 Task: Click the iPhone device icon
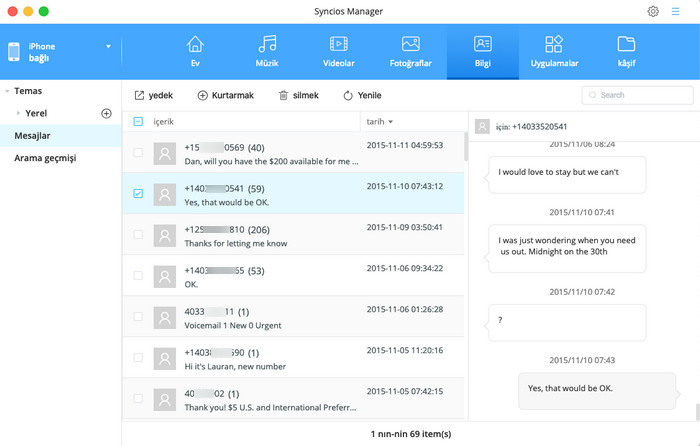(x=14, y=52)
